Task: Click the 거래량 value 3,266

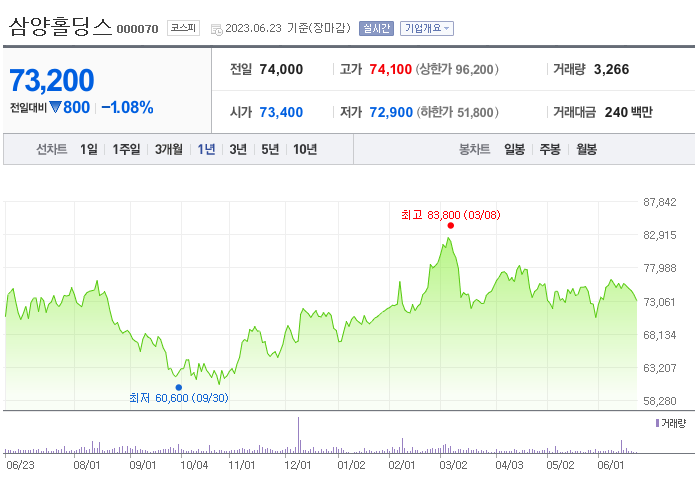Action: coord(611,70)
